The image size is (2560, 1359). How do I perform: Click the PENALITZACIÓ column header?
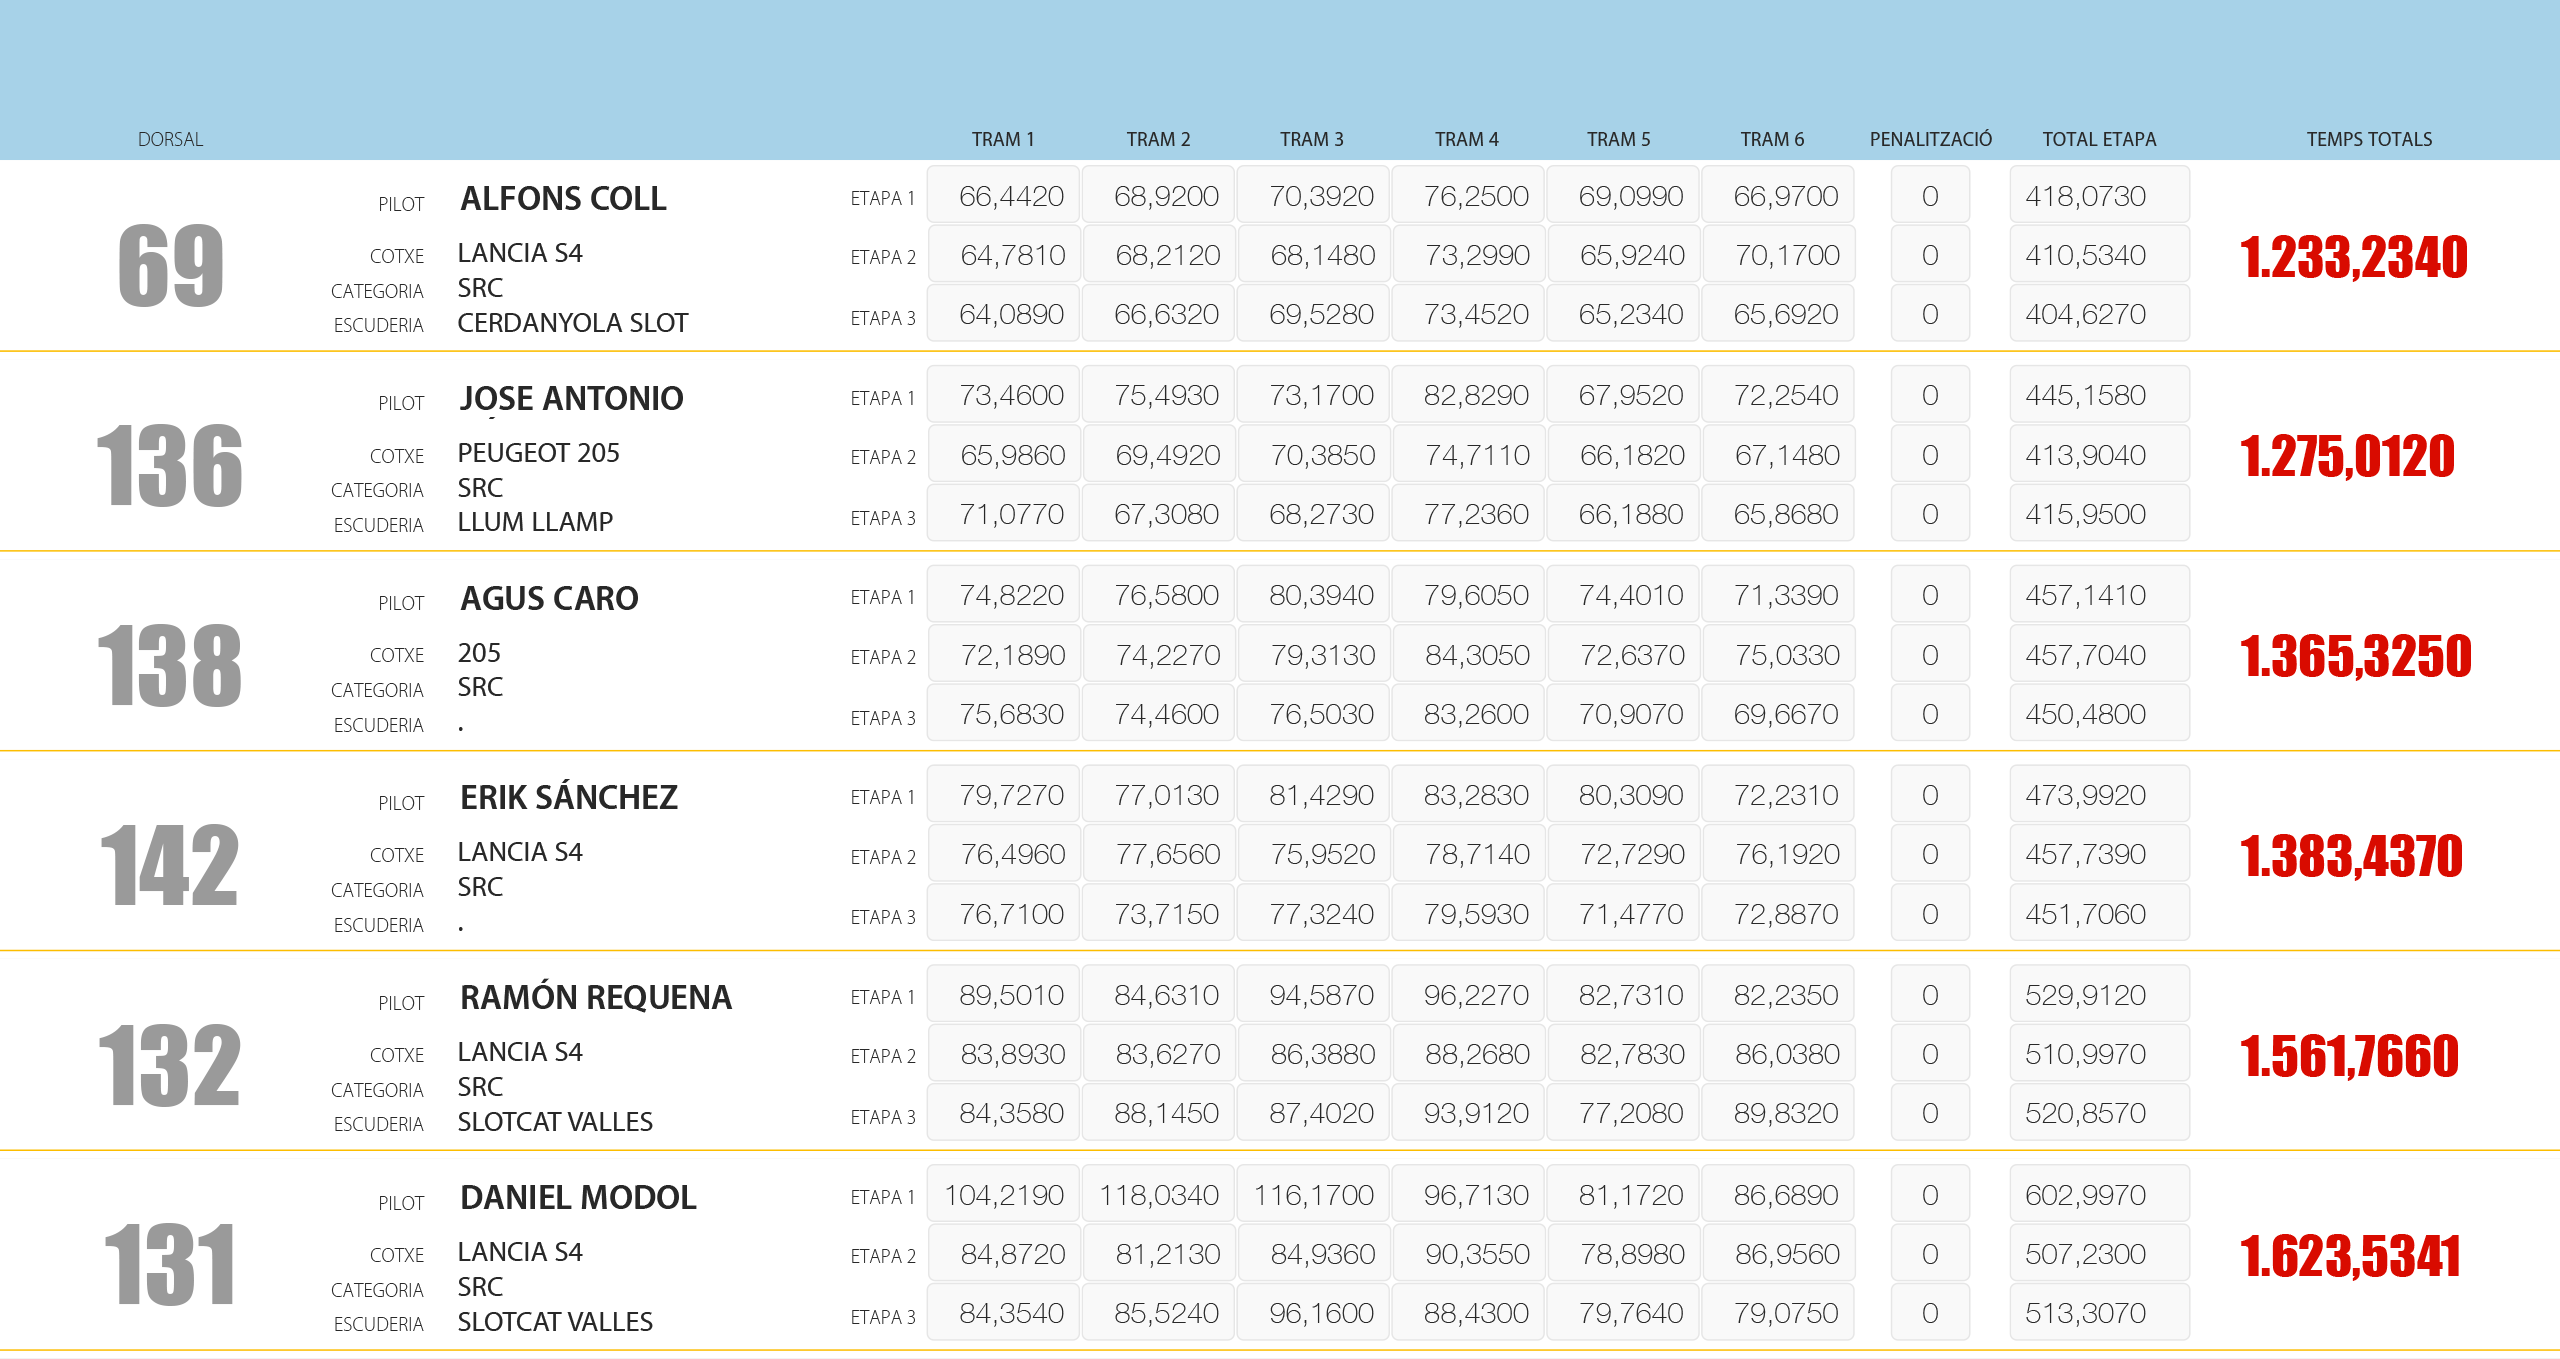click(1930, 139)
